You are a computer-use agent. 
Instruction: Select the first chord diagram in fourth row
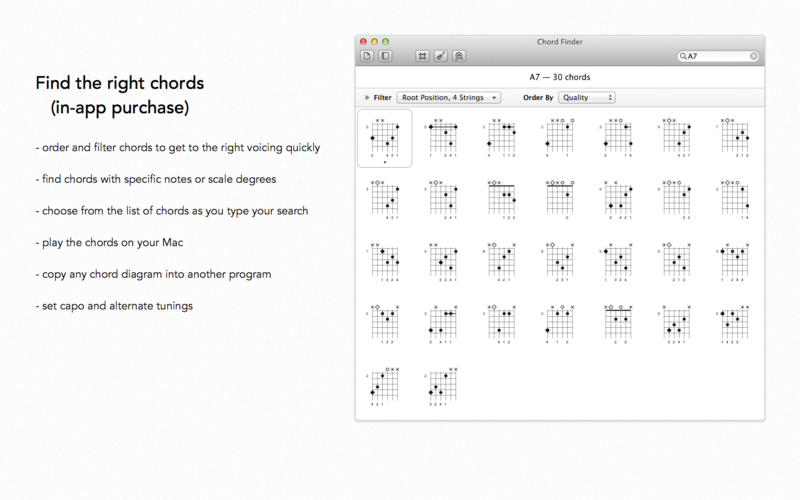[385, 324]
